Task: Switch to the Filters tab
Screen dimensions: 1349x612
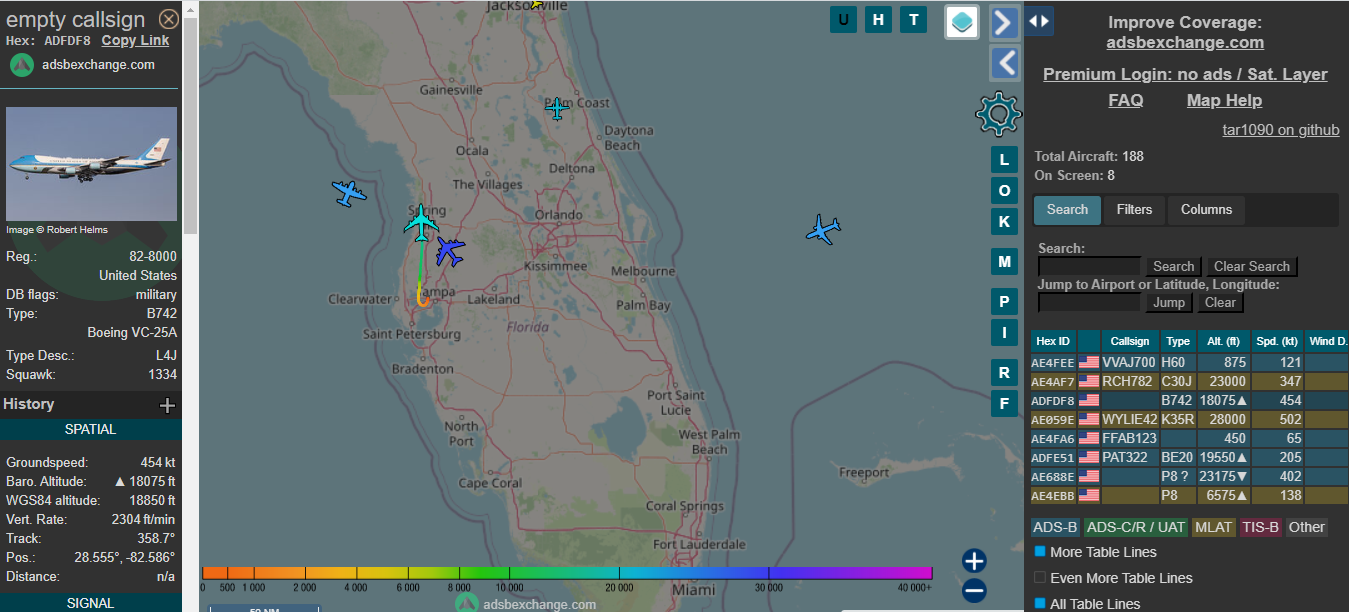Action: [1134, 210]
